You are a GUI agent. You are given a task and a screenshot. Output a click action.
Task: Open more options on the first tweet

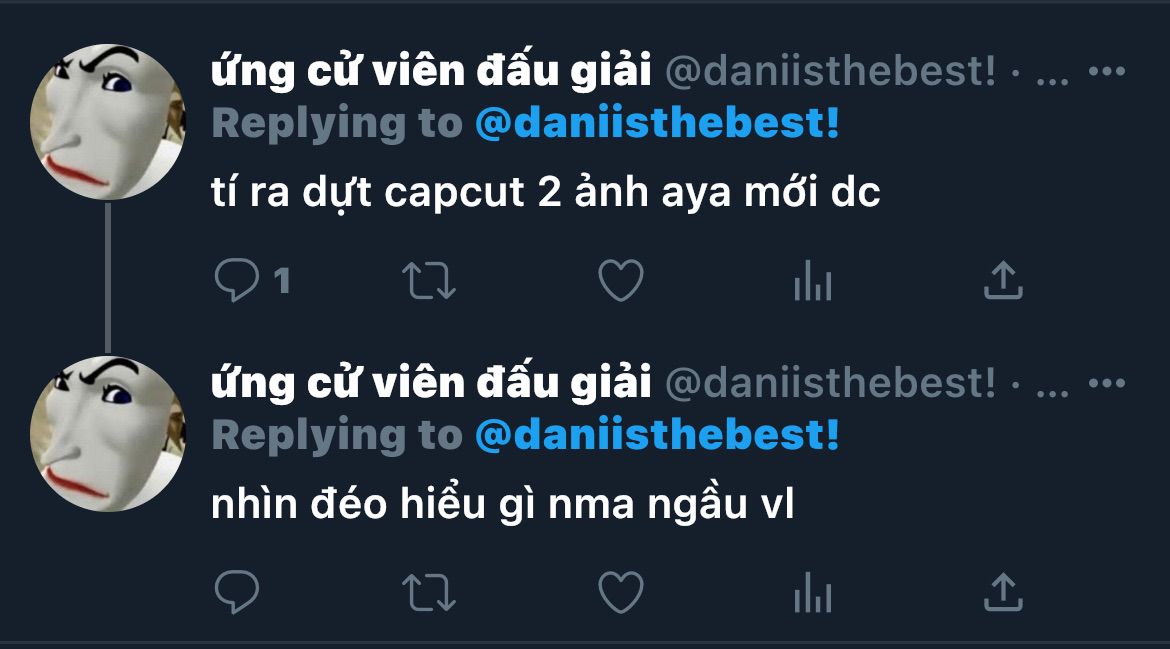[x=1107, y=72]
